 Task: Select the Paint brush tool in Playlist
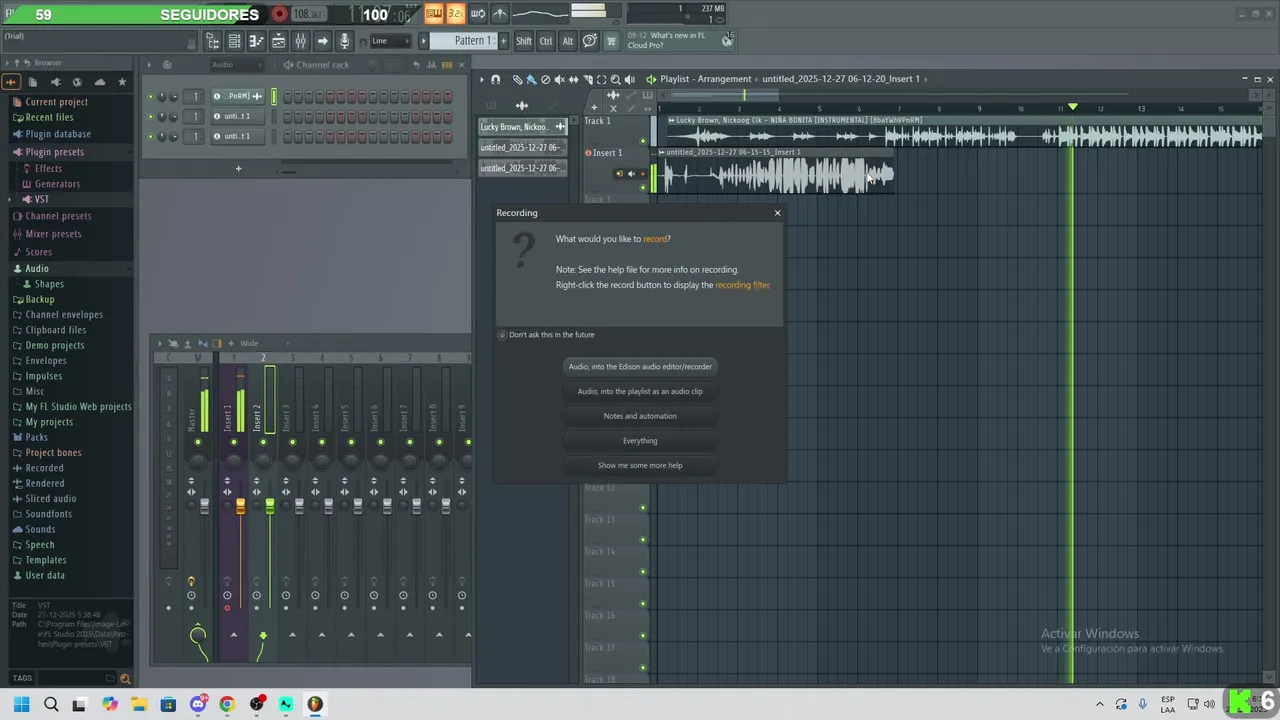point(531,79)
